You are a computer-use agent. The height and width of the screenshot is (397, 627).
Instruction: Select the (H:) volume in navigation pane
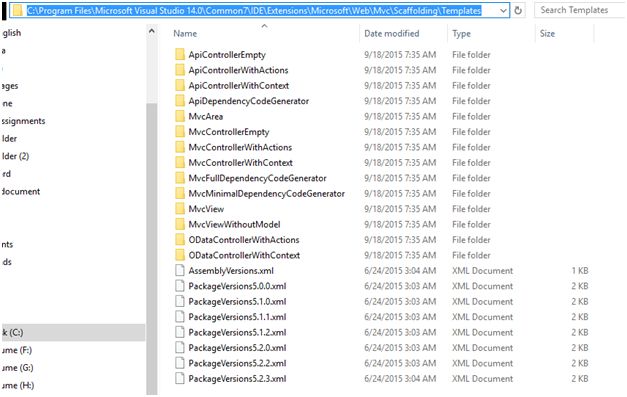click(x=18, y=385)
